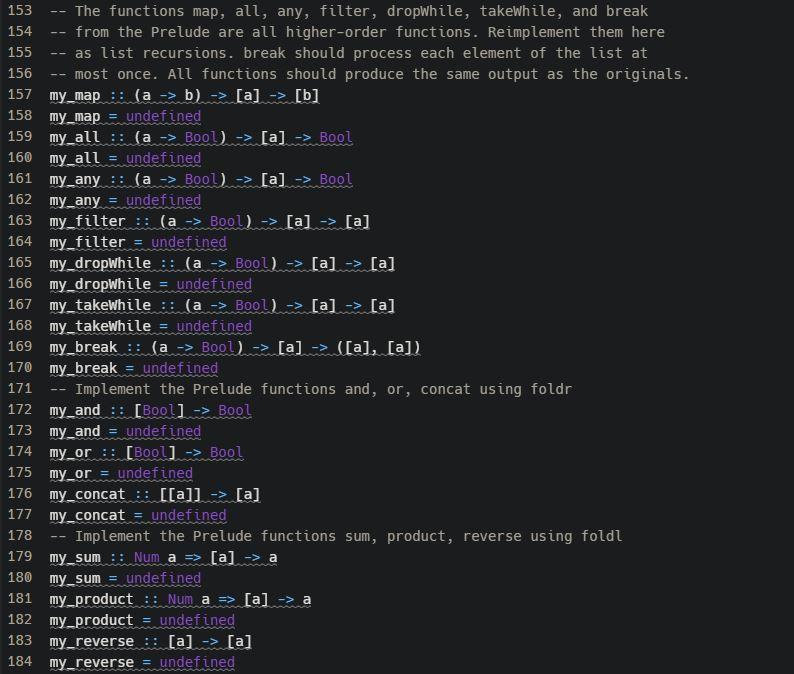Click undefined in the my_product definition

coord(197,620)
